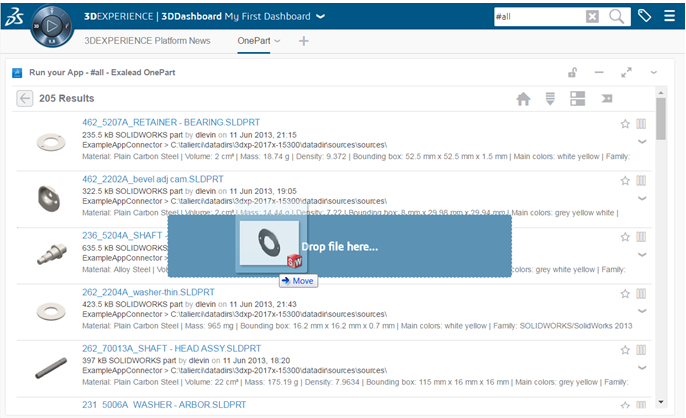Expand 236_5204A_SHAFT result details
The width and height of the screenshot is (686, 418).
(x=642, y=255)
